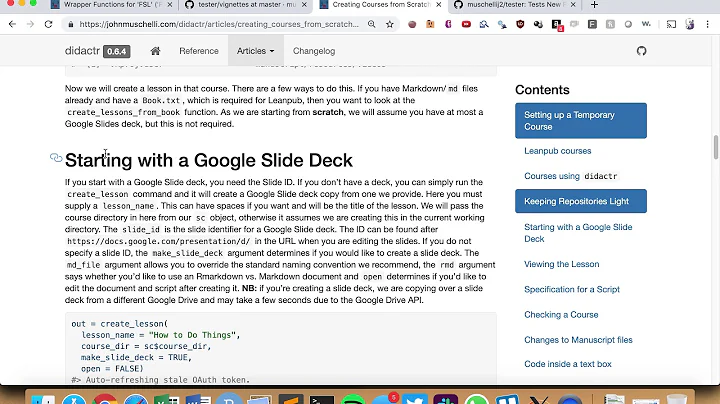Open Terminal from the Dock
This screenshot has height=404, width=720.
(321, 399)
